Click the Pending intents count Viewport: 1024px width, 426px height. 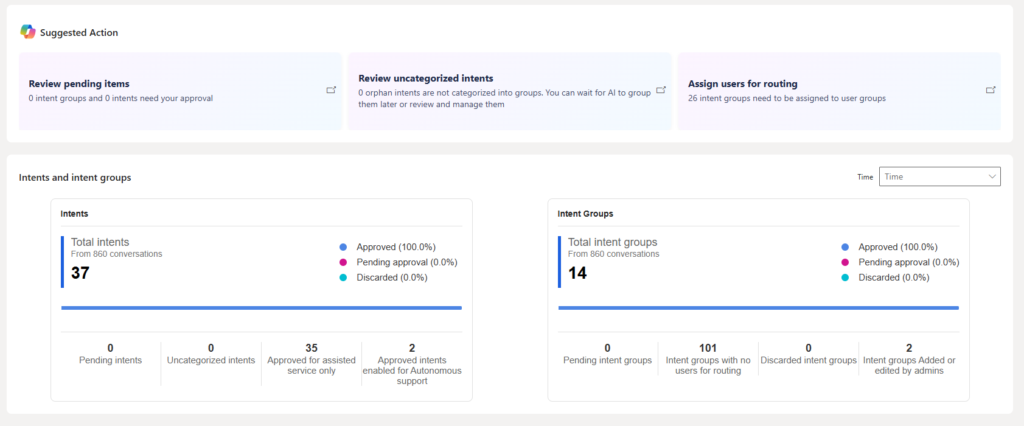coord(110,348)
